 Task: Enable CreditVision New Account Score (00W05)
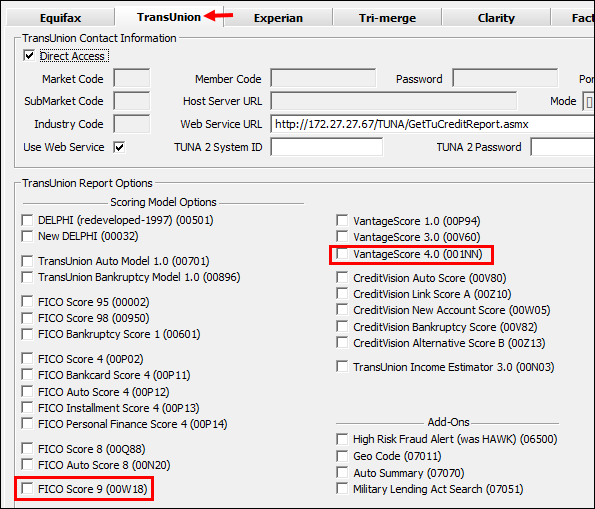point(342,310)
